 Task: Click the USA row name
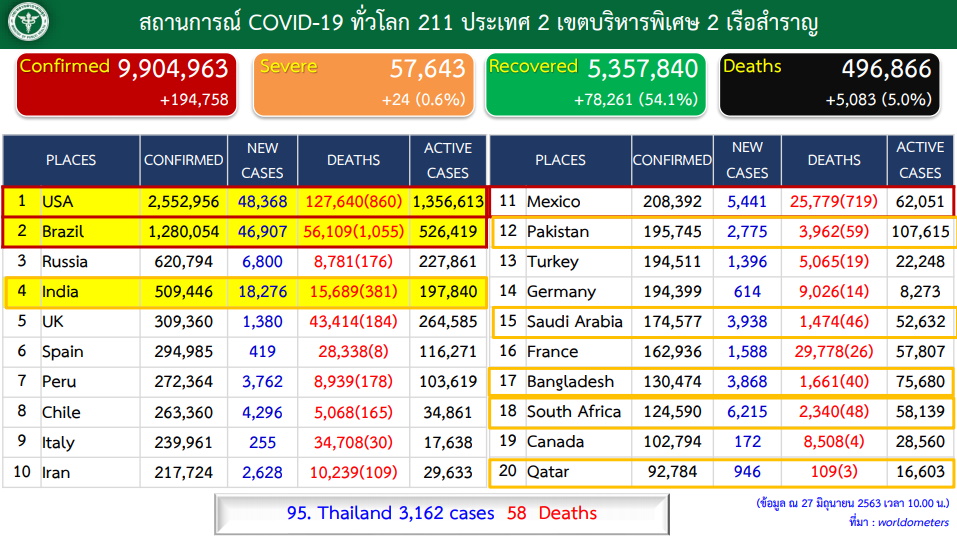57,201
